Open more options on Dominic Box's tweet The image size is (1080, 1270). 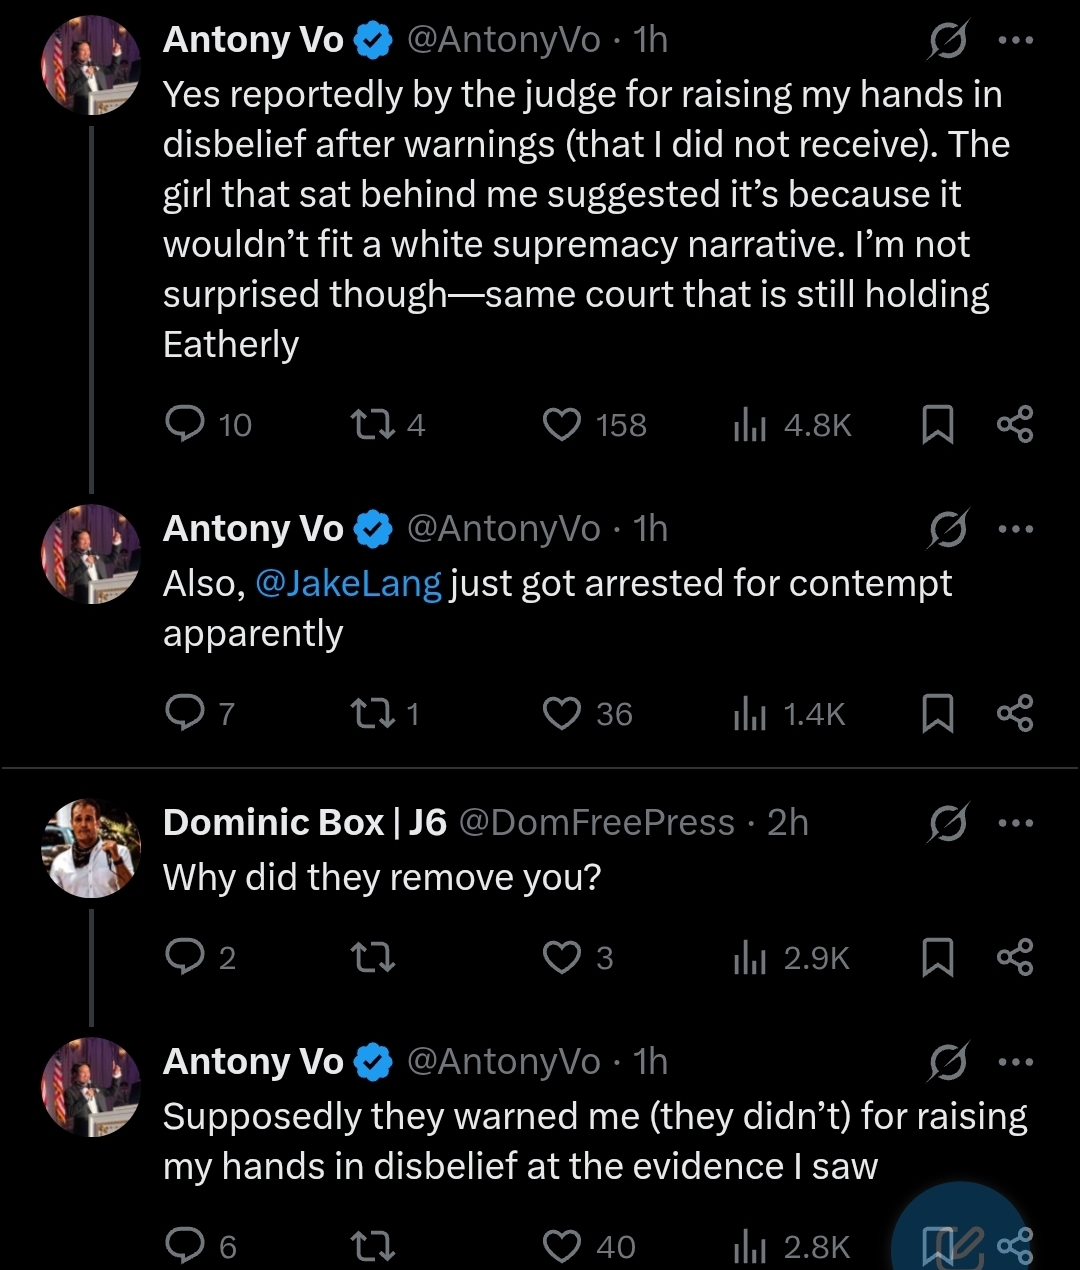(x=1016, y=823)
